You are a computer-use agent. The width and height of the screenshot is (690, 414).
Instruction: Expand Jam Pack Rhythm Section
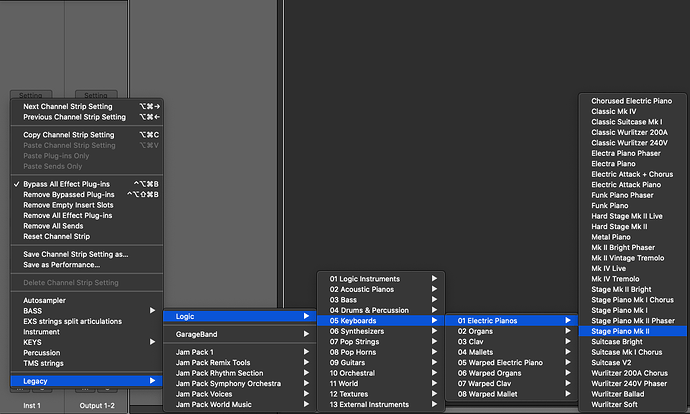(x=239, y=373)
